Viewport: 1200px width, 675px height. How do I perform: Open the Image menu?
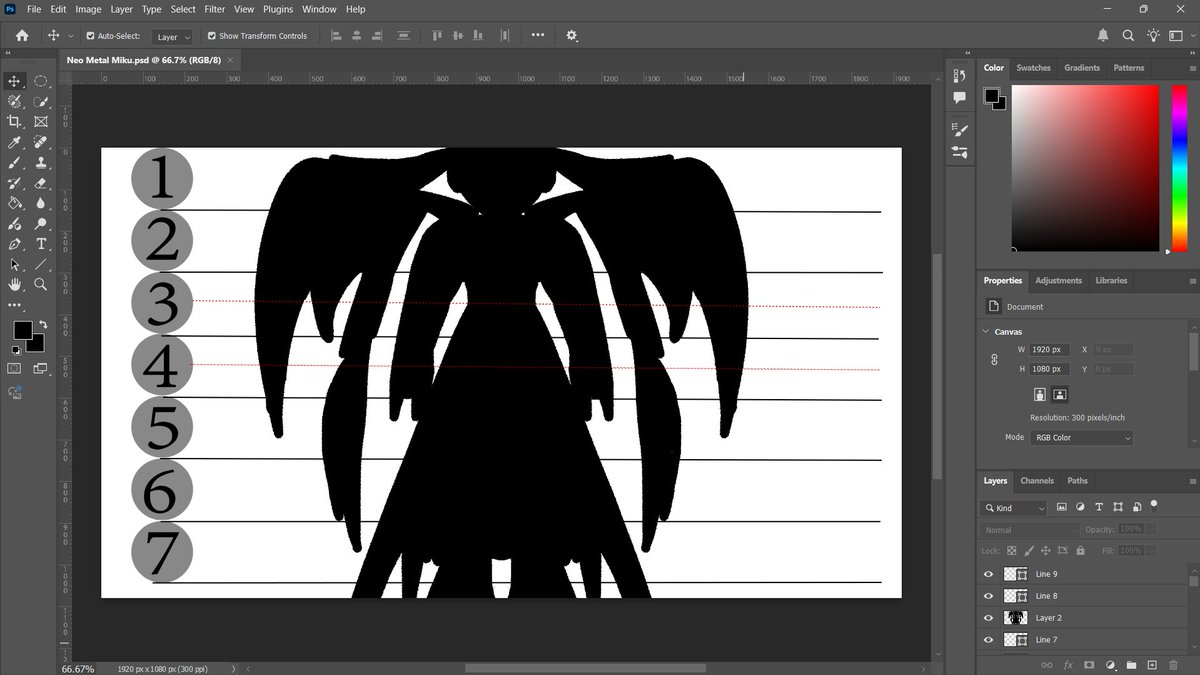[88, 9]
